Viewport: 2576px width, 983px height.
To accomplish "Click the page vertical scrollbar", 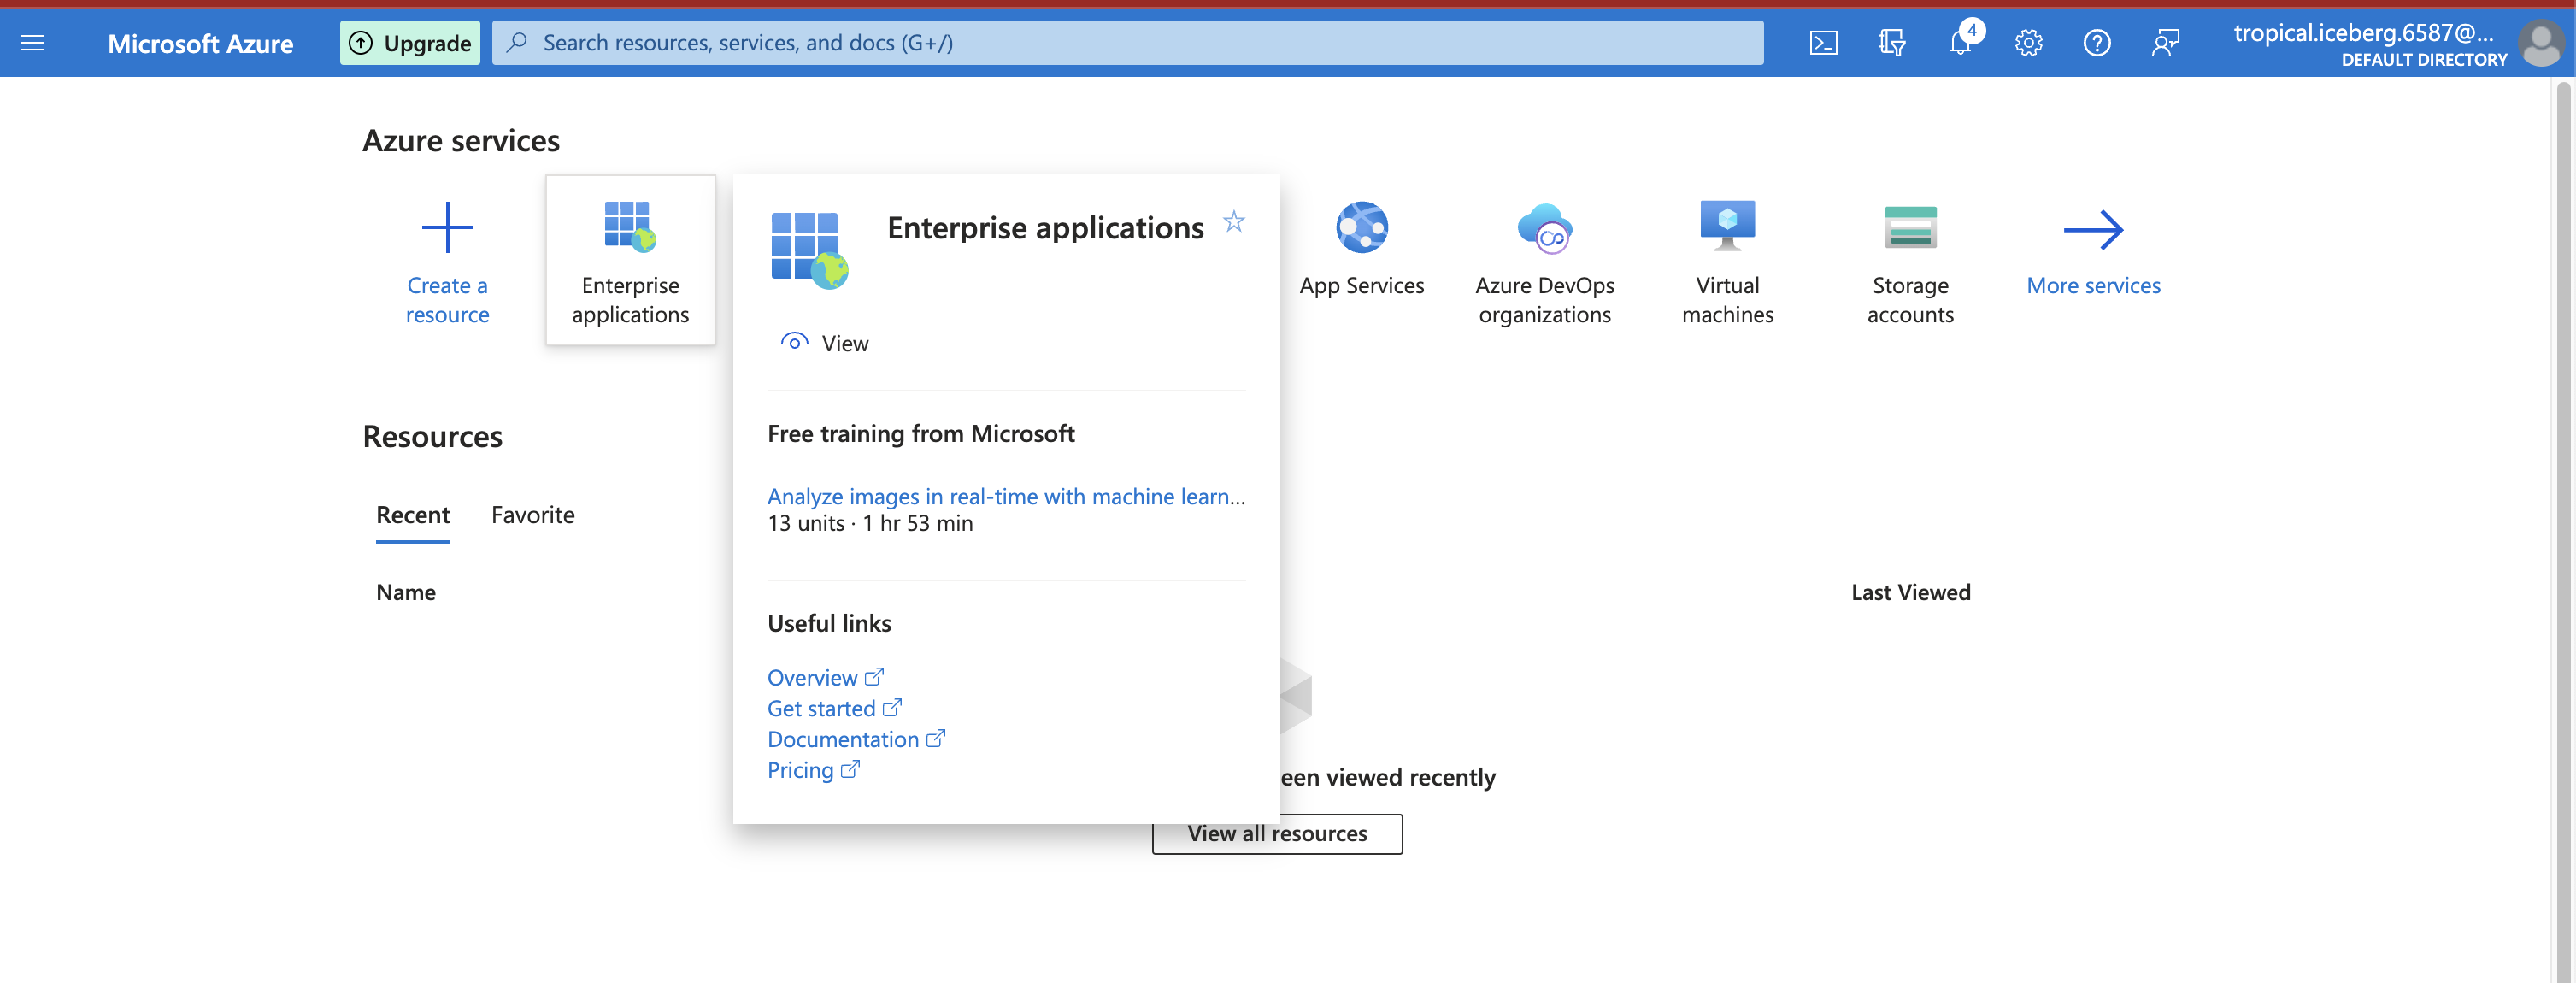I will [2562, 530].
